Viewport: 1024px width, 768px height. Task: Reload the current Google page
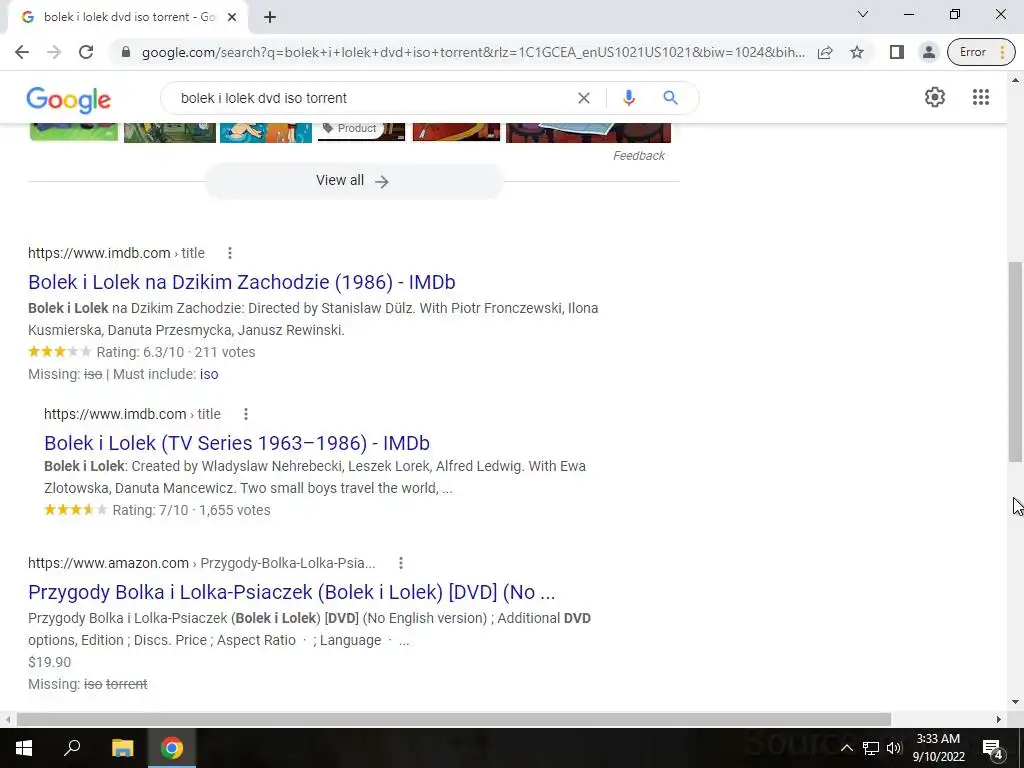pos(86,52)
